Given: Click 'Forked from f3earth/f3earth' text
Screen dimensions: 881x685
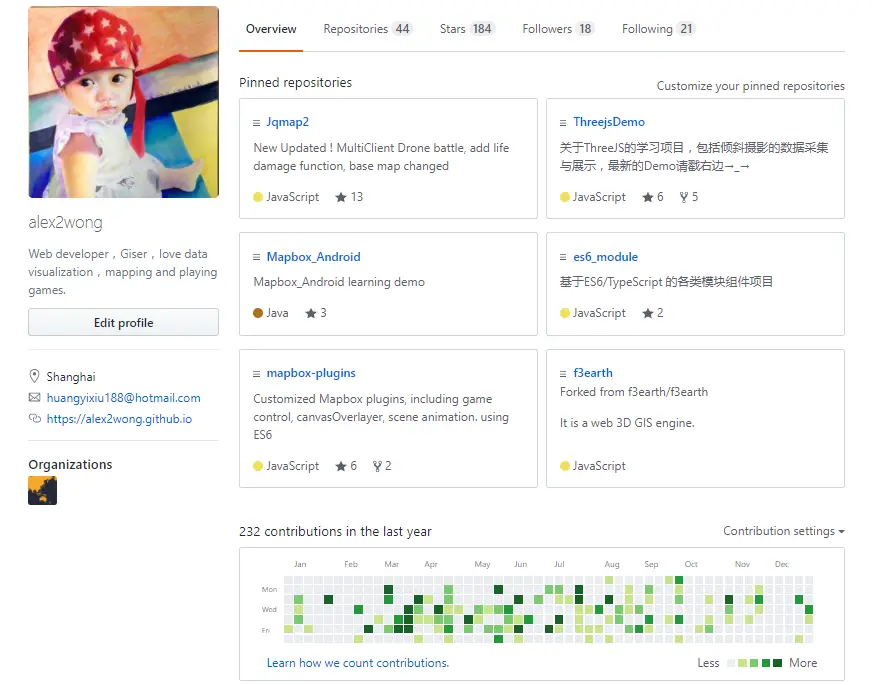Looking at the screenshot, I should (634, 392).
